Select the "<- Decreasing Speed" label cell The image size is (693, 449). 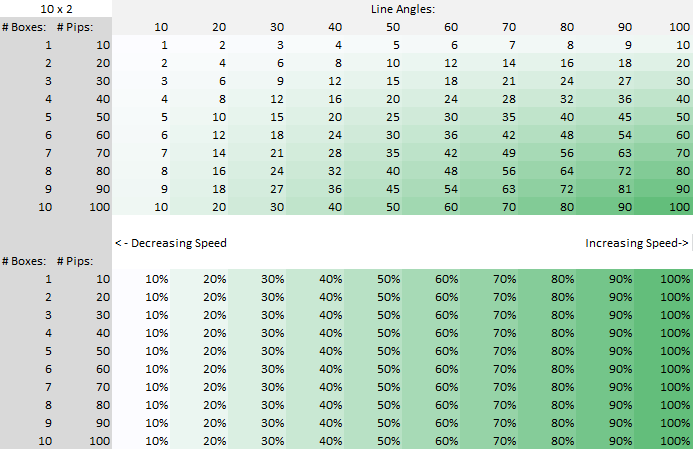[x=171, y=243]
